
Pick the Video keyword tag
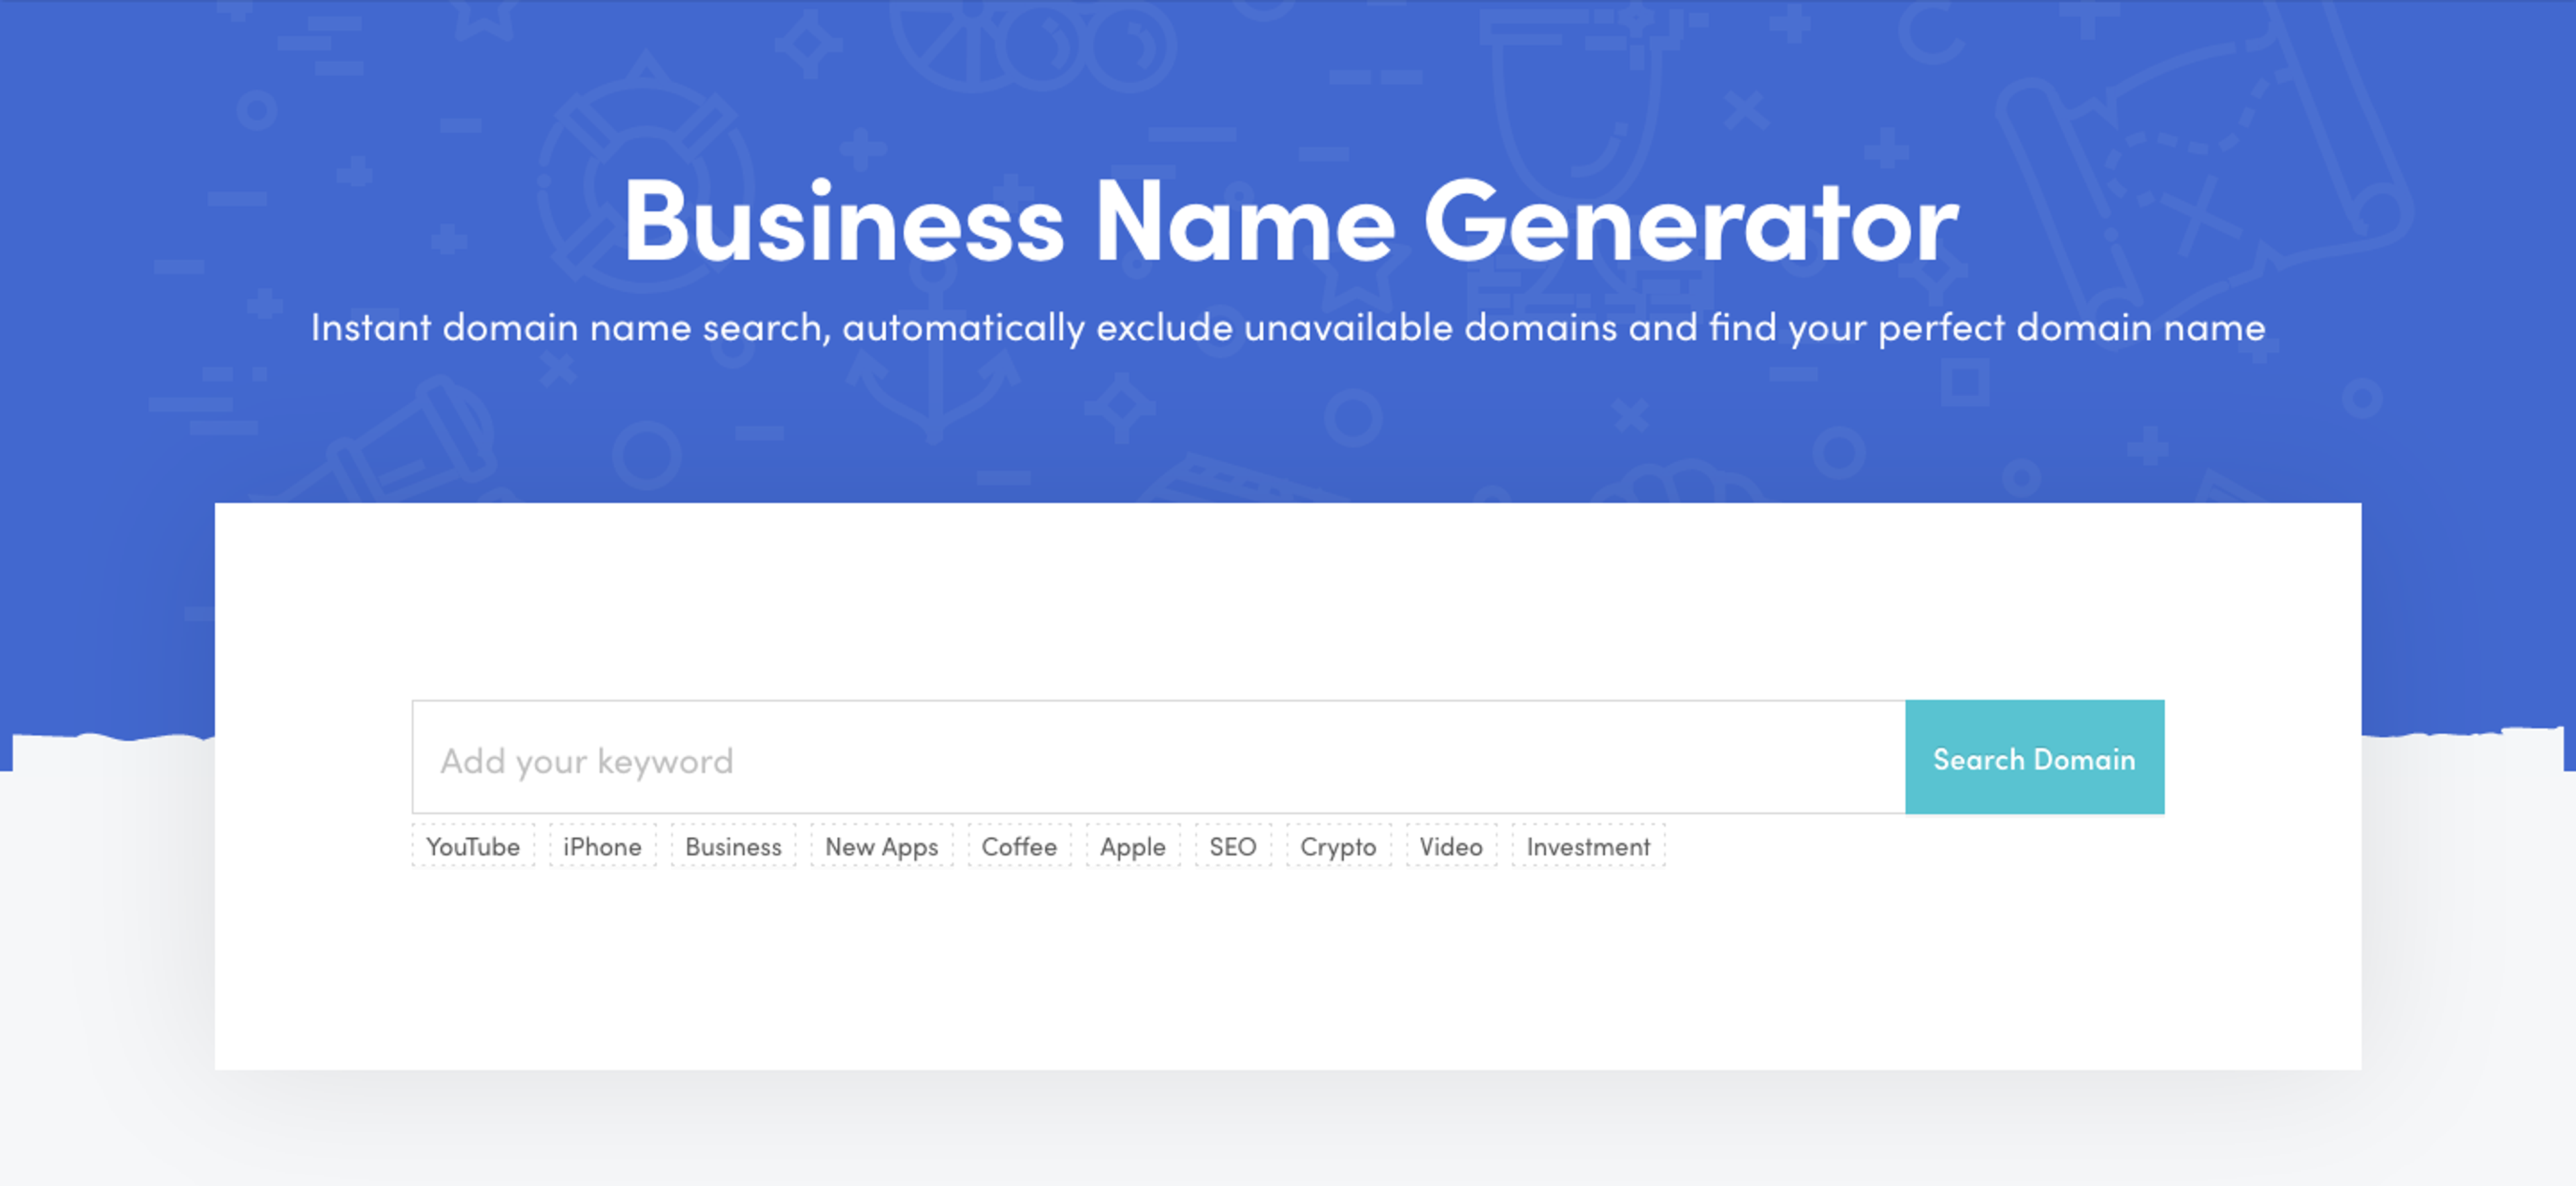tap(1451, 846)
